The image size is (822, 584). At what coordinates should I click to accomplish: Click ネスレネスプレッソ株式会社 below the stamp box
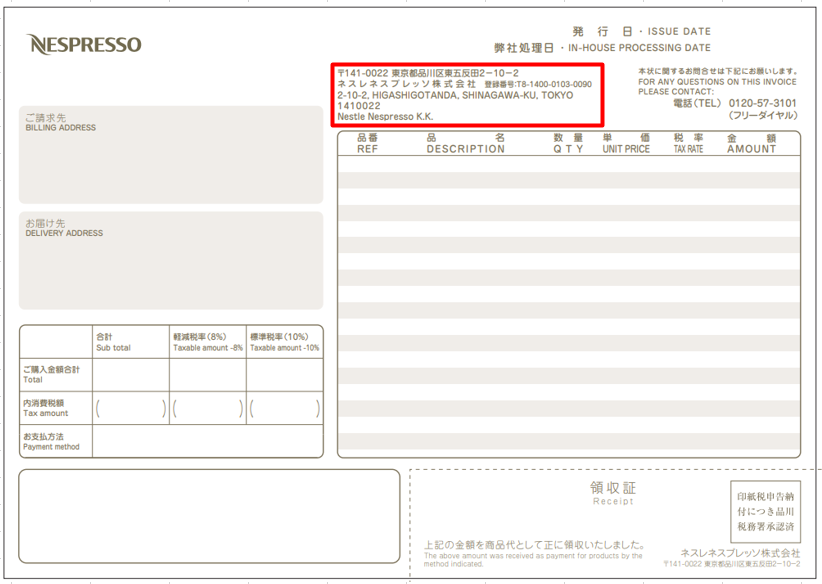[740, 553]
